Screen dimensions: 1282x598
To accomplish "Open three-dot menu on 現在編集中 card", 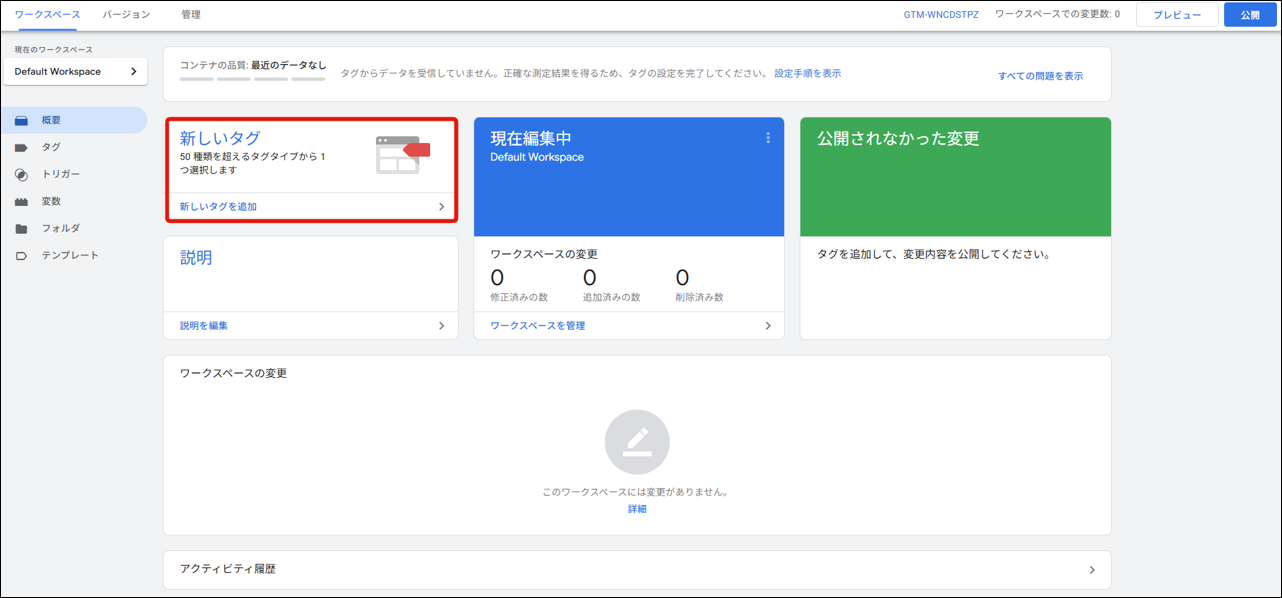I will click(x=768, y=138).
